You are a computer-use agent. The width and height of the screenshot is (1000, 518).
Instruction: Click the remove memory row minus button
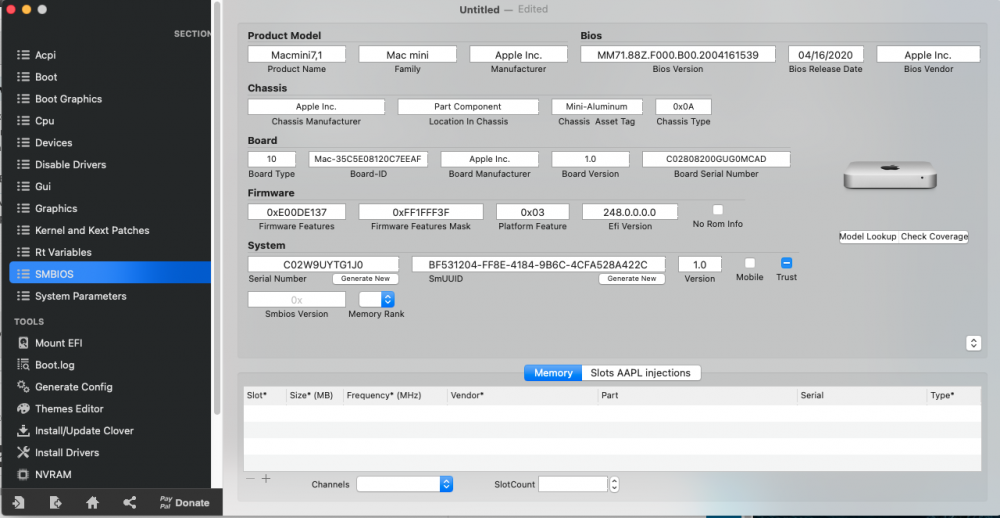pyautogui.click(x=250, y=478)
